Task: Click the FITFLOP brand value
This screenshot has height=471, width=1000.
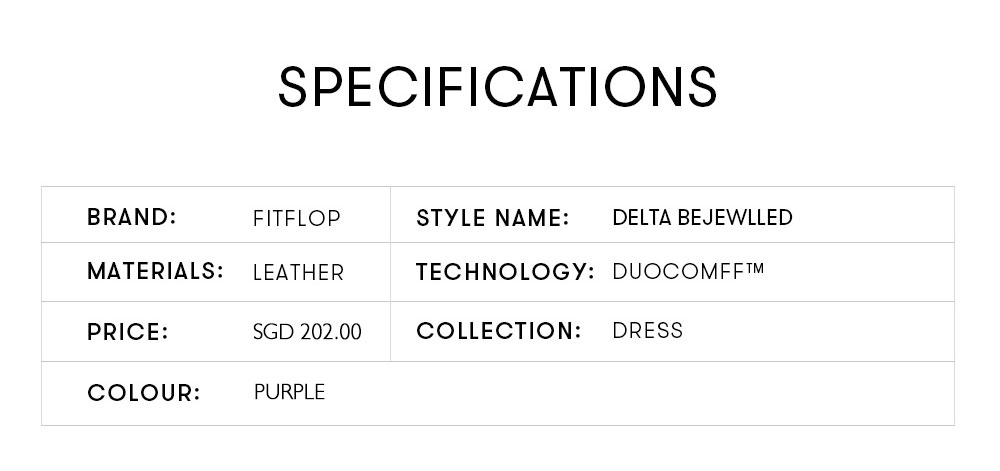Action: point(297,219)
